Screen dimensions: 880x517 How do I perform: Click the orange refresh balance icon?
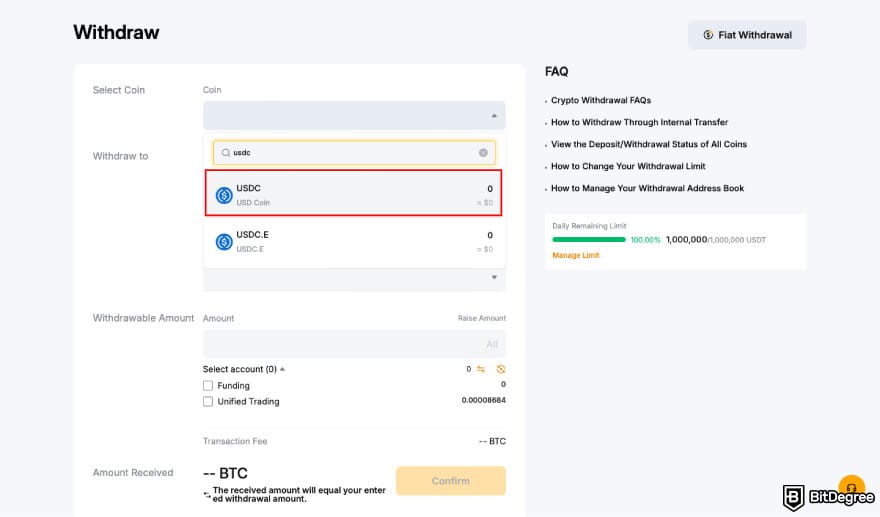pyautogui.click(x=501, y=369)
